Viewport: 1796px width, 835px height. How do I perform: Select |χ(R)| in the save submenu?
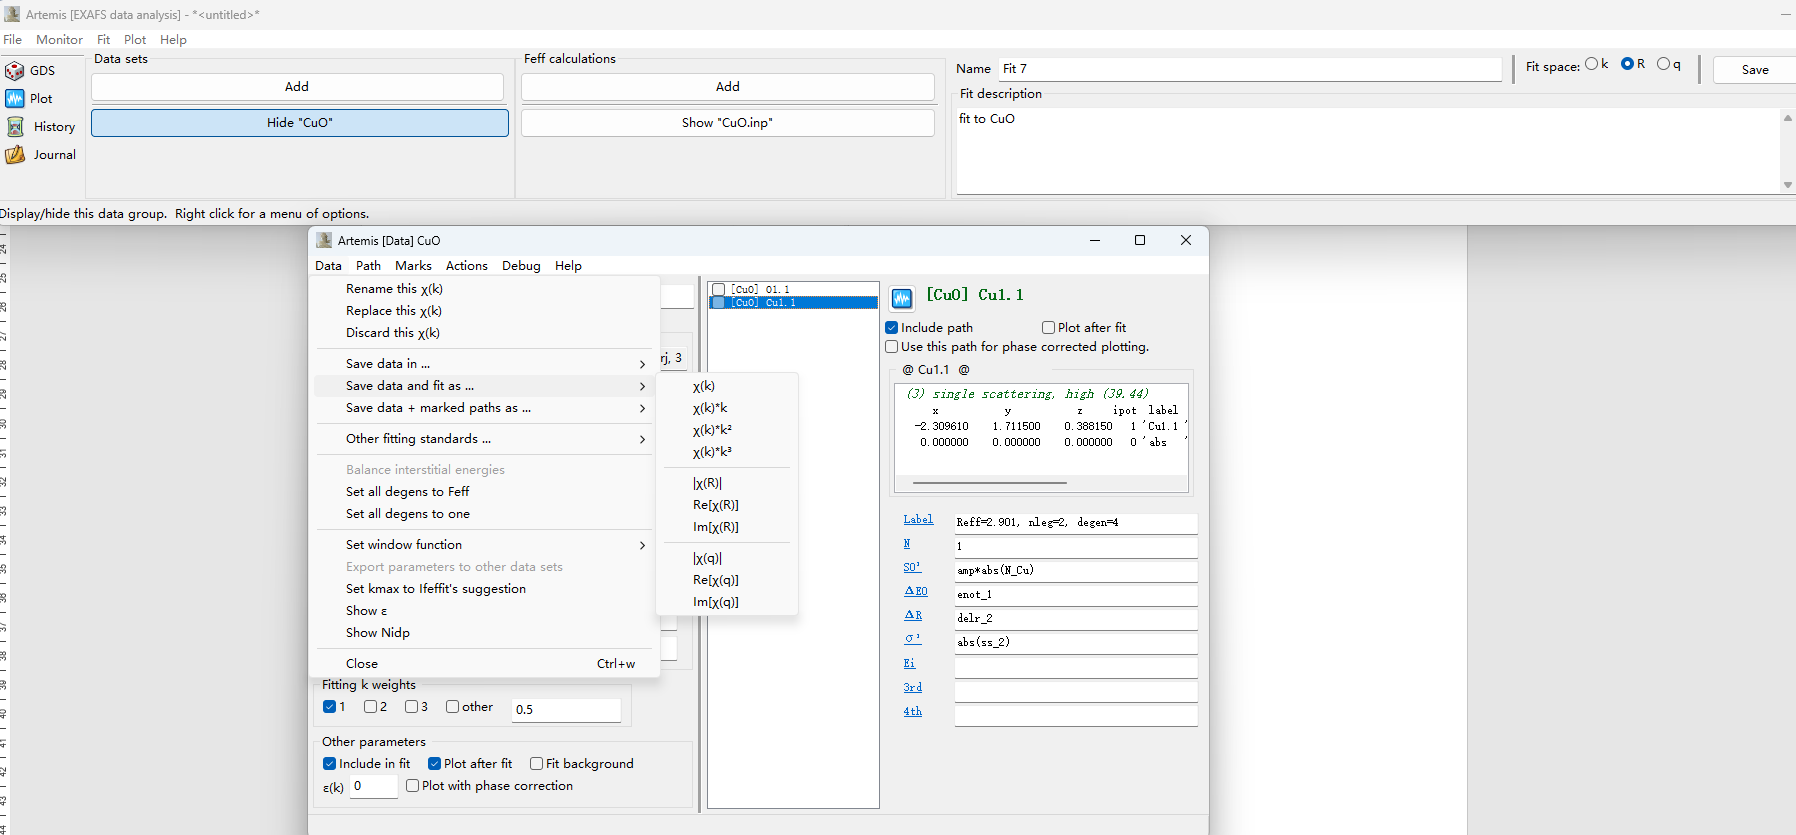(x=707, y=483)
